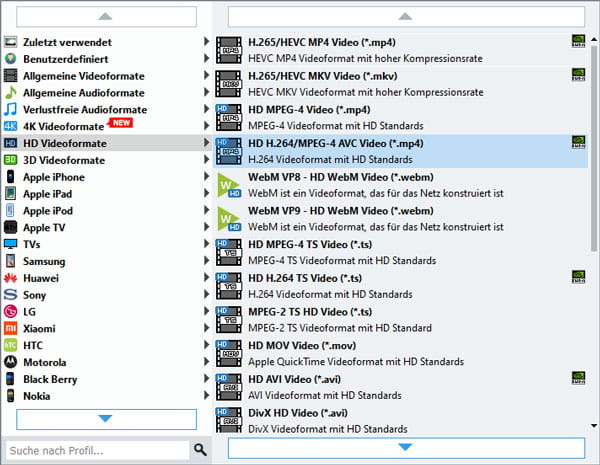600x465 pixels.
Task: Select HD H.264 TS Video (*.ts)
Action: [x=401, y=286]
